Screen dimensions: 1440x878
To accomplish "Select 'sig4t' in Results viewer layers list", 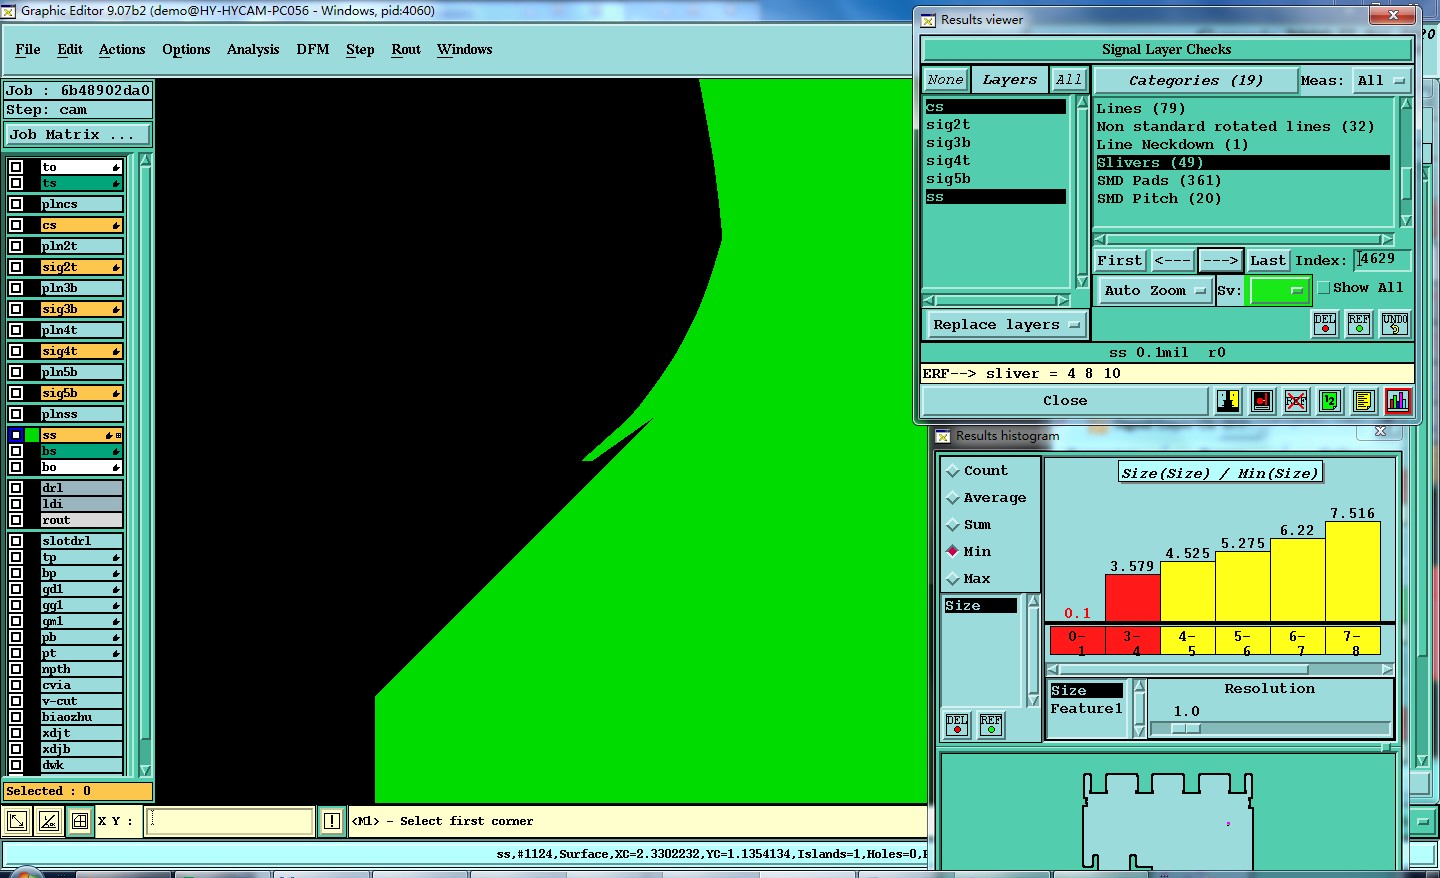I will coord(948,161).
